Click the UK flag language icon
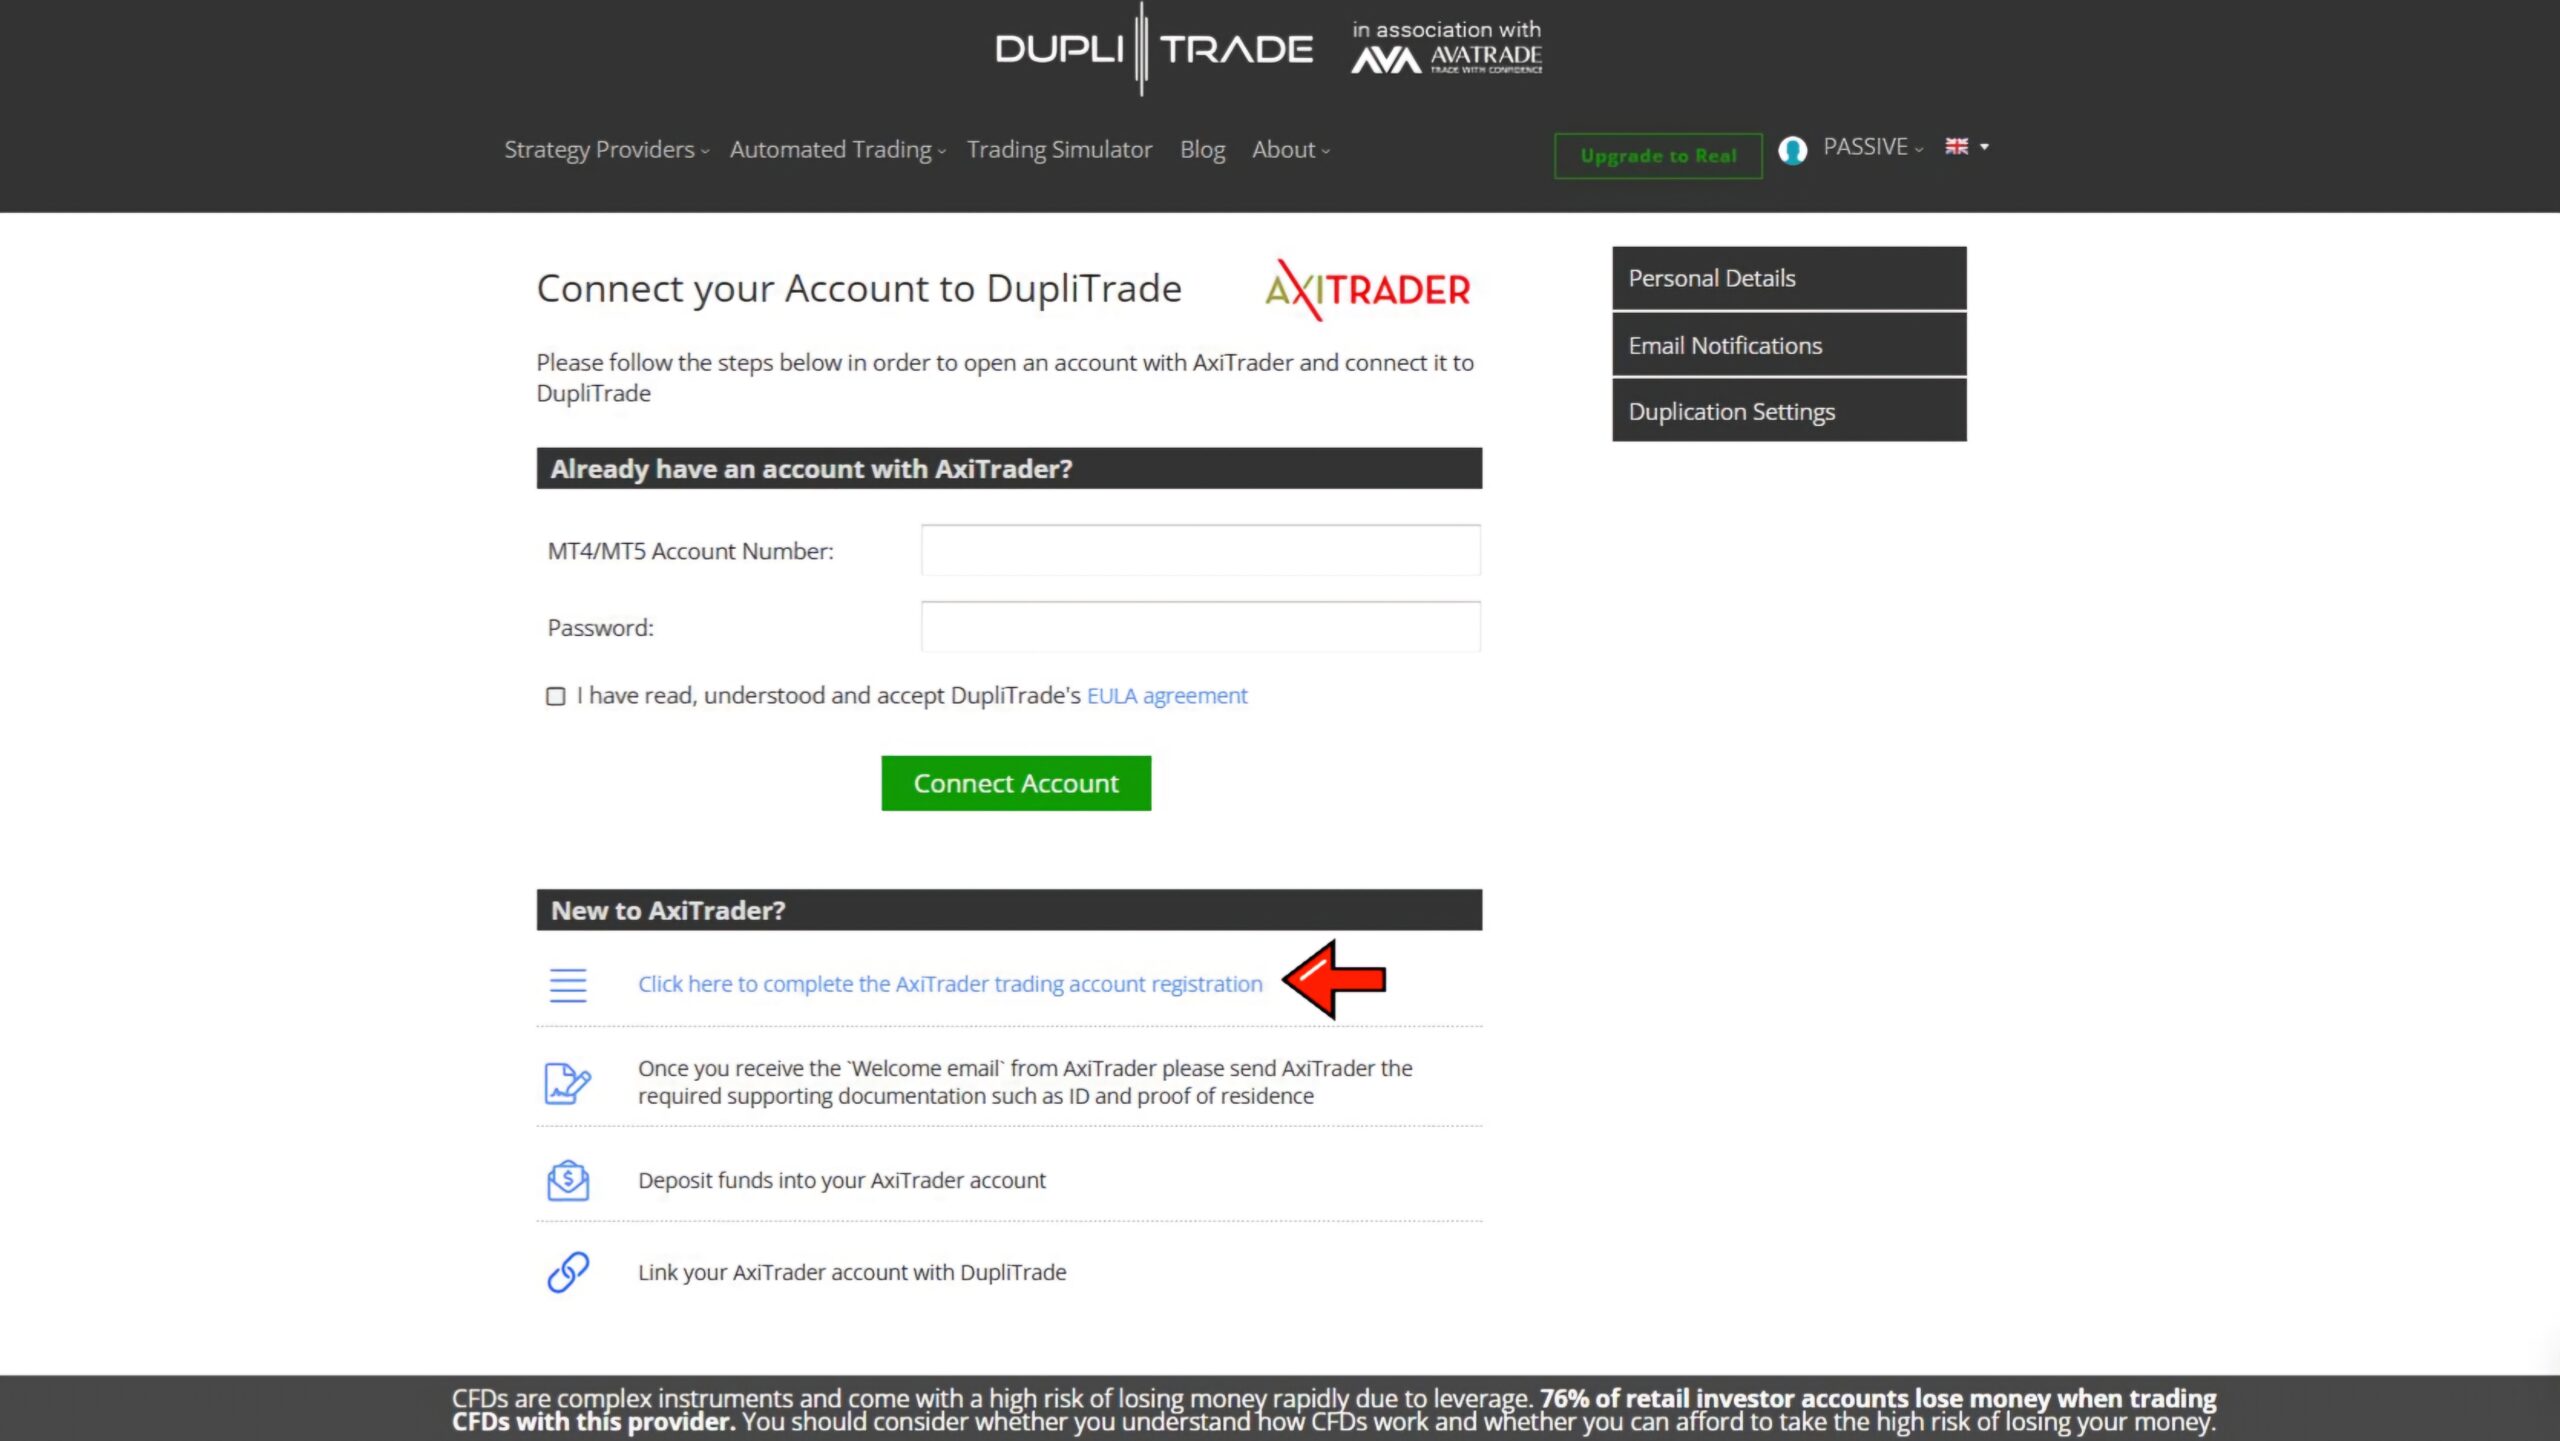This screenshot has width=2560, height=1441. point(1956,146)
